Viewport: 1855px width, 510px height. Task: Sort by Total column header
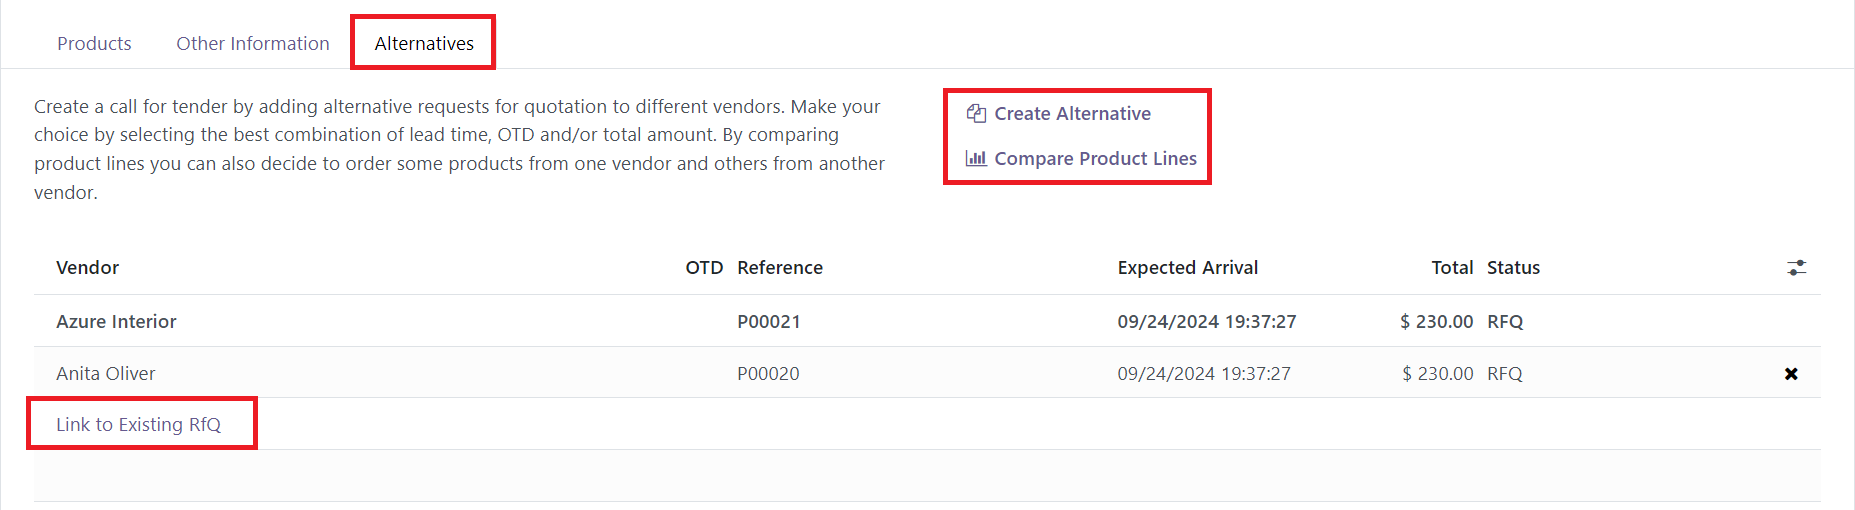[1452, 267]
